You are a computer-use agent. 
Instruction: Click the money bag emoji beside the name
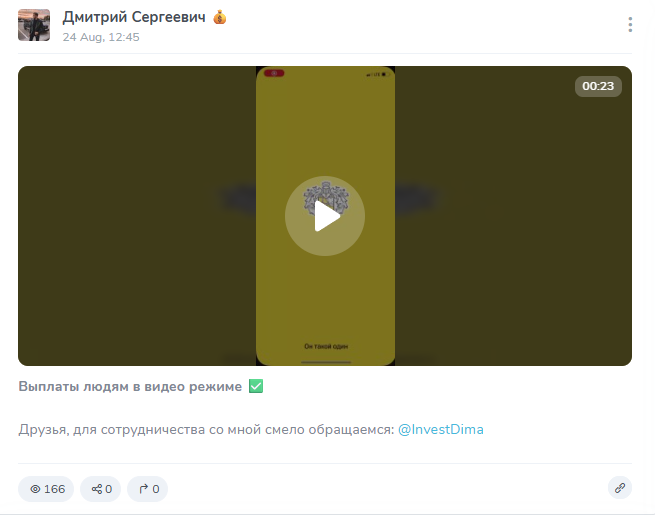tap(220, 18)
